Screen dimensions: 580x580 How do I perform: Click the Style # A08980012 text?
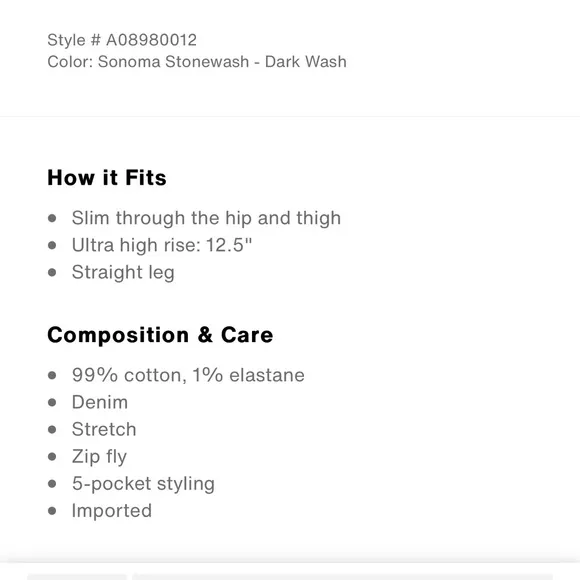[122, 40]
